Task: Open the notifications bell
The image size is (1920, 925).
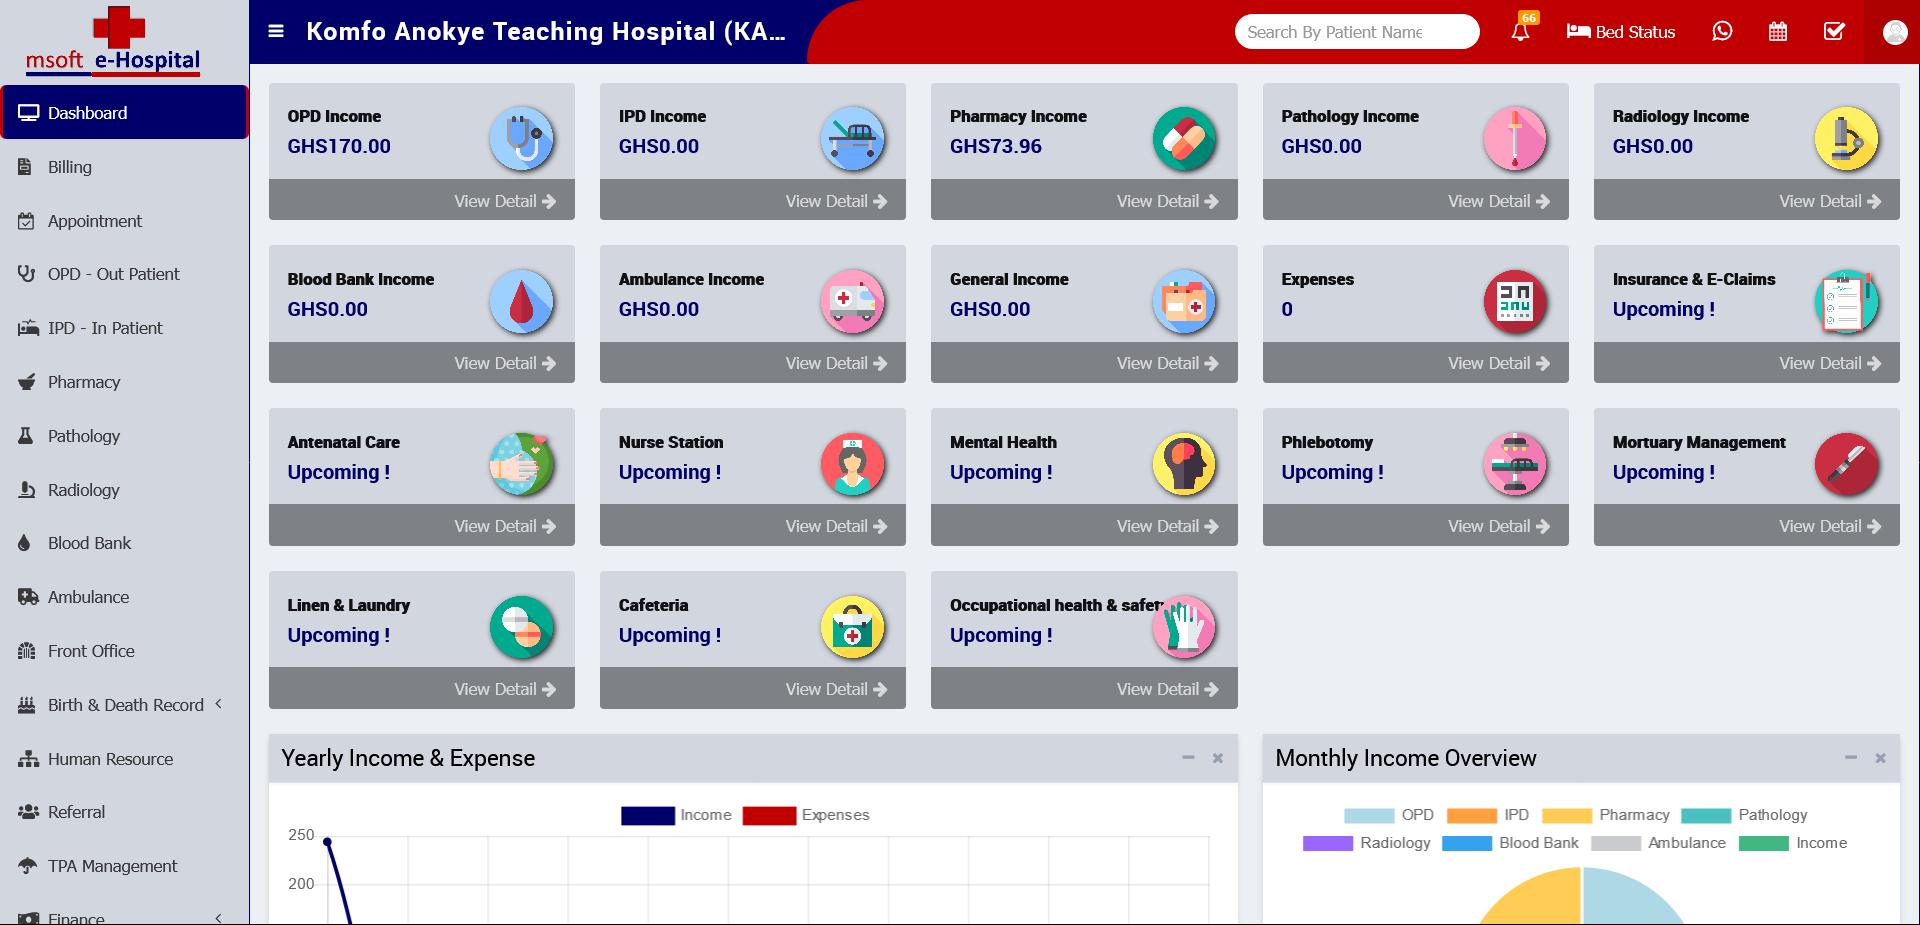Action: pos(1520,31)
